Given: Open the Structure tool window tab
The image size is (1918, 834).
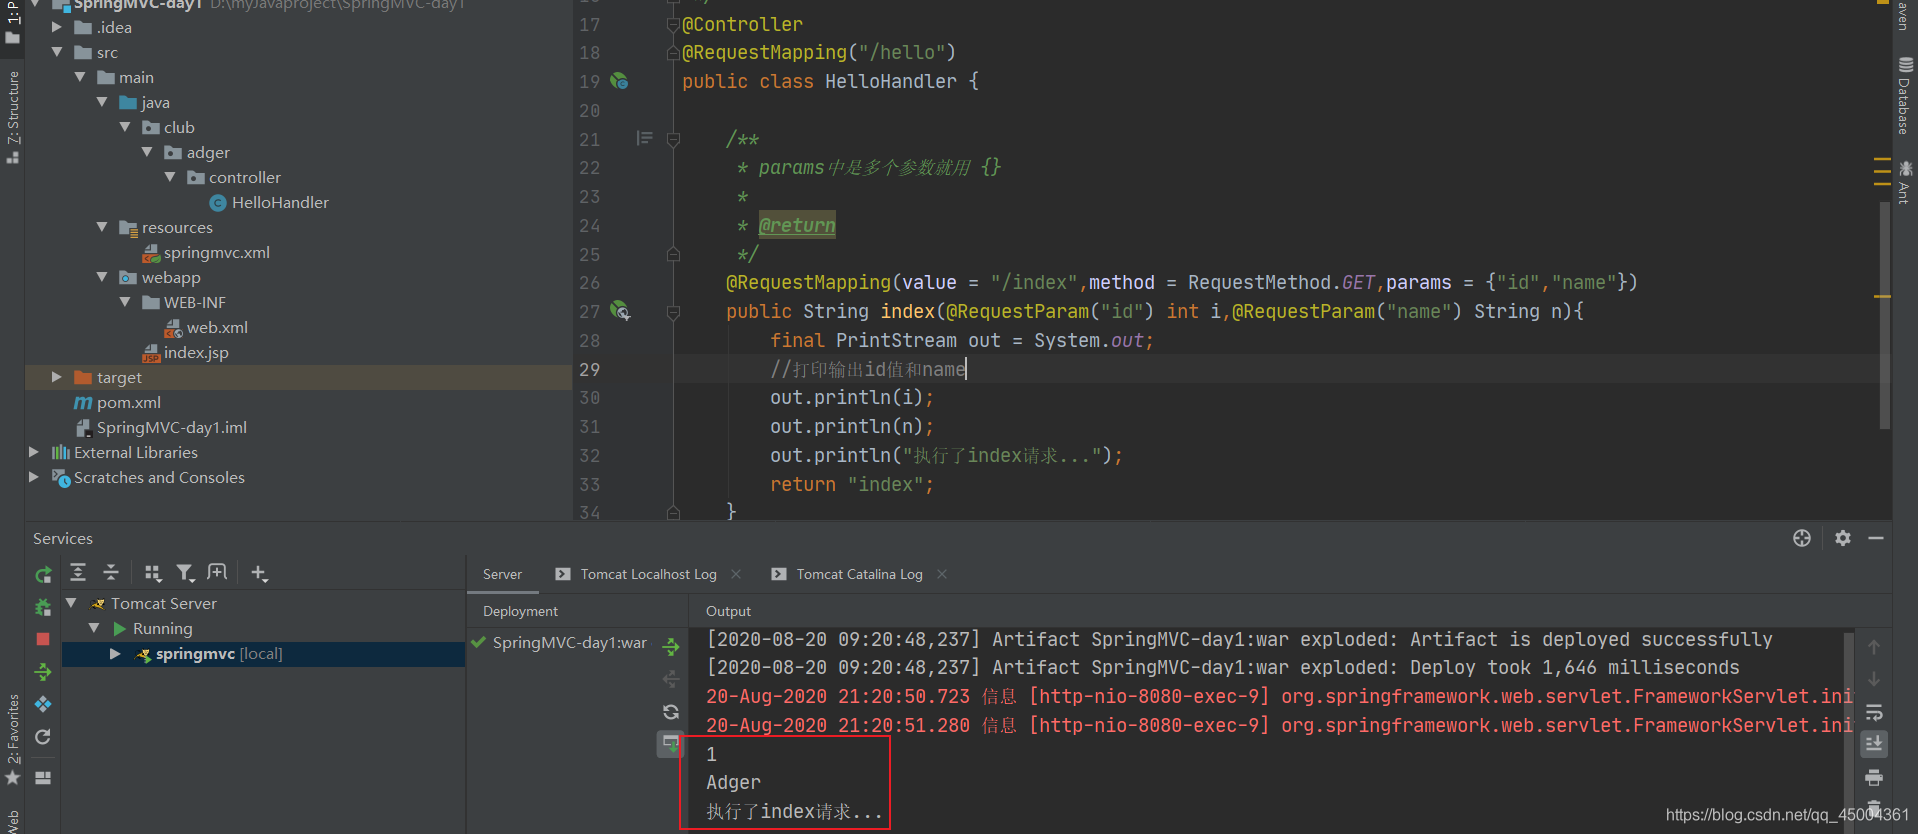Looking at the screenshot, I should pos(12,116).
